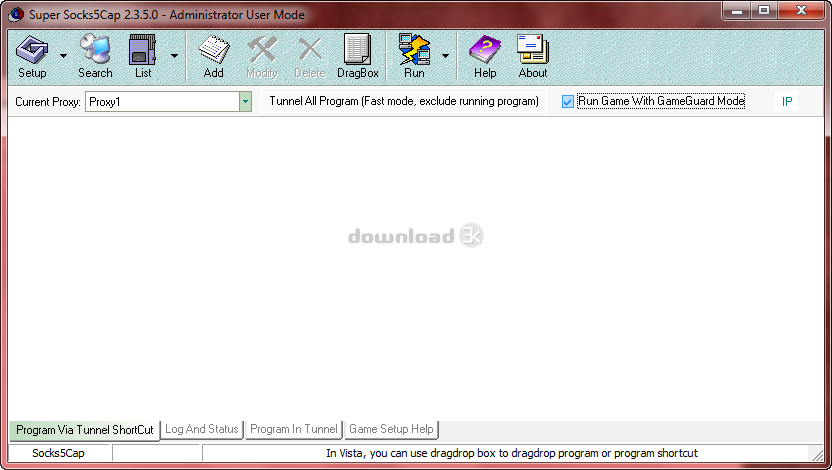The width and height of the screenshot is (832, 470).
Task: Switch to Log And Status tab
Action: coord(202,429)
